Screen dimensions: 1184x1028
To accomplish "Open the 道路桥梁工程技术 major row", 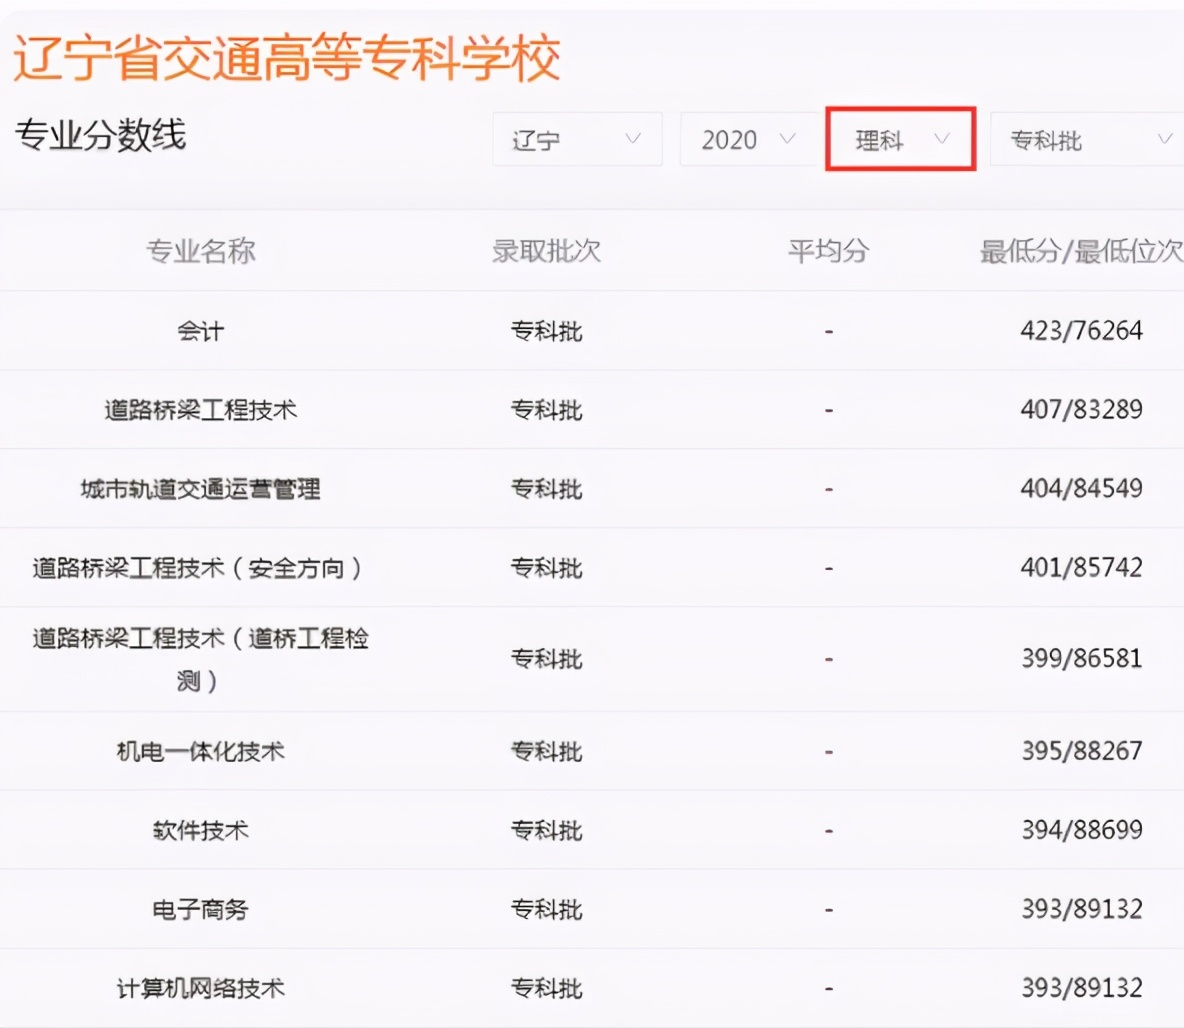I will tap(201, 409).
